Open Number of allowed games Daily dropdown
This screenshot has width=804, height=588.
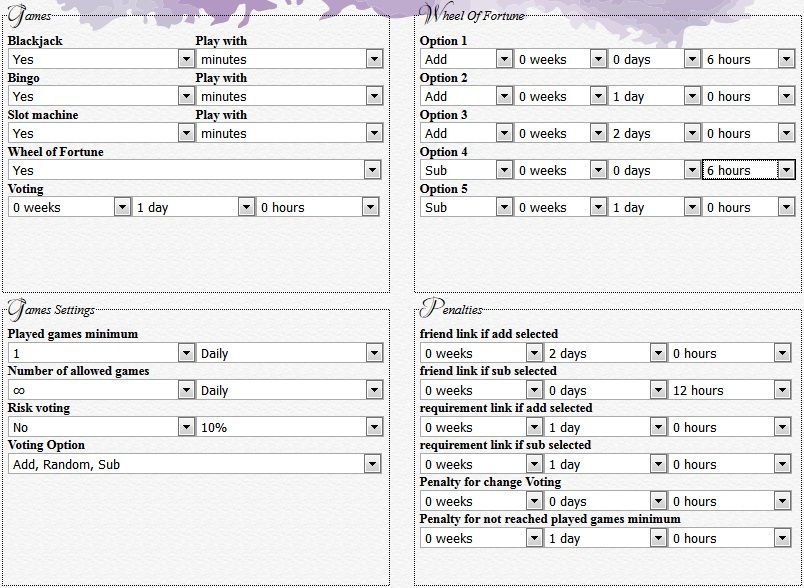(290, 390)
